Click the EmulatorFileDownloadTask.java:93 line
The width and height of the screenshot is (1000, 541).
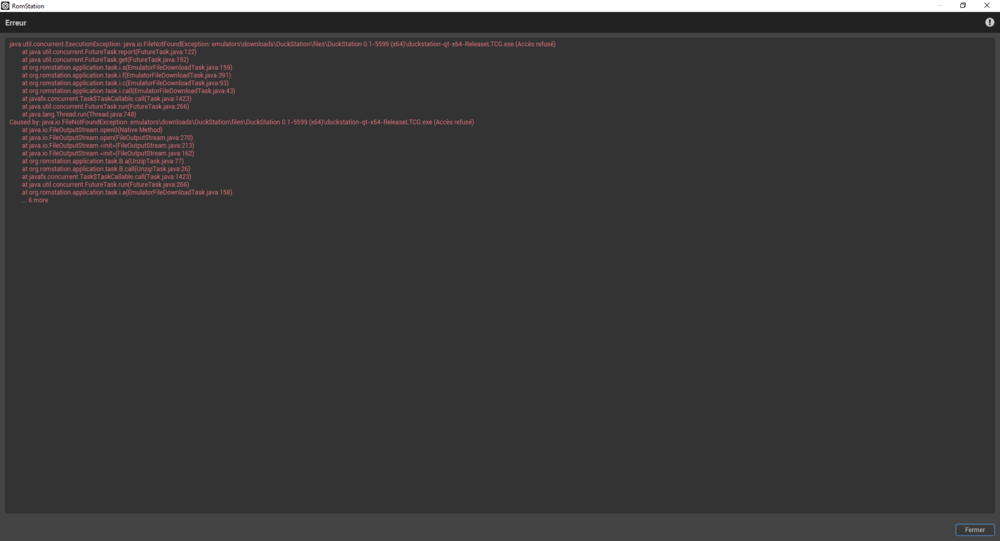coord(125,83)
